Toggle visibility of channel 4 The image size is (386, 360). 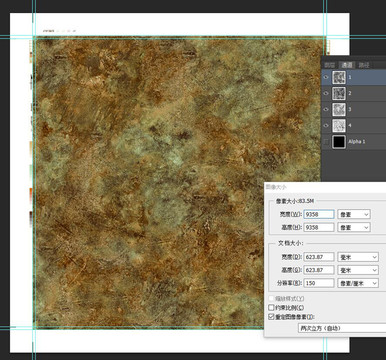coord(326,125)
